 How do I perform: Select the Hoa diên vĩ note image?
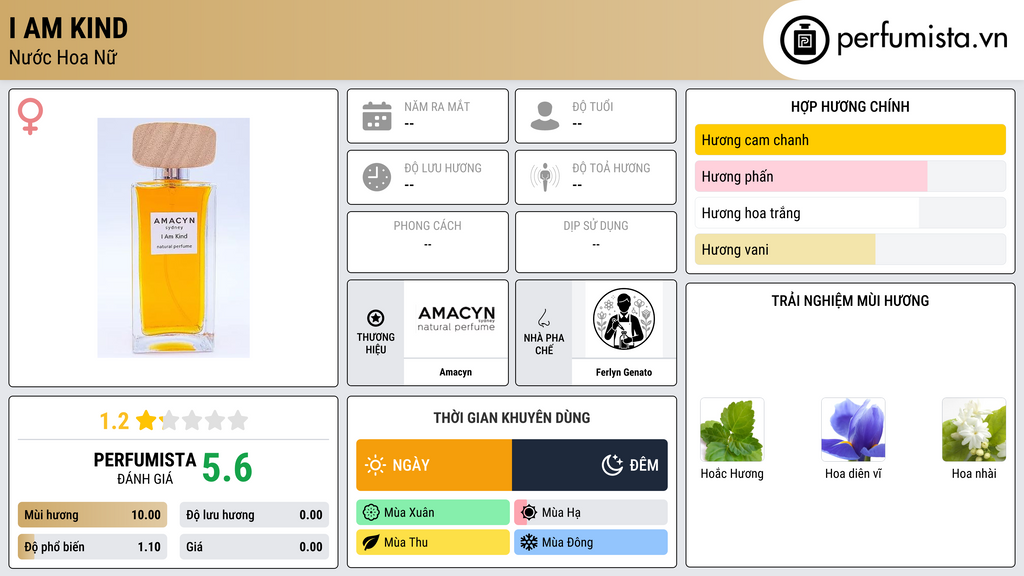(x=853, y=430)
